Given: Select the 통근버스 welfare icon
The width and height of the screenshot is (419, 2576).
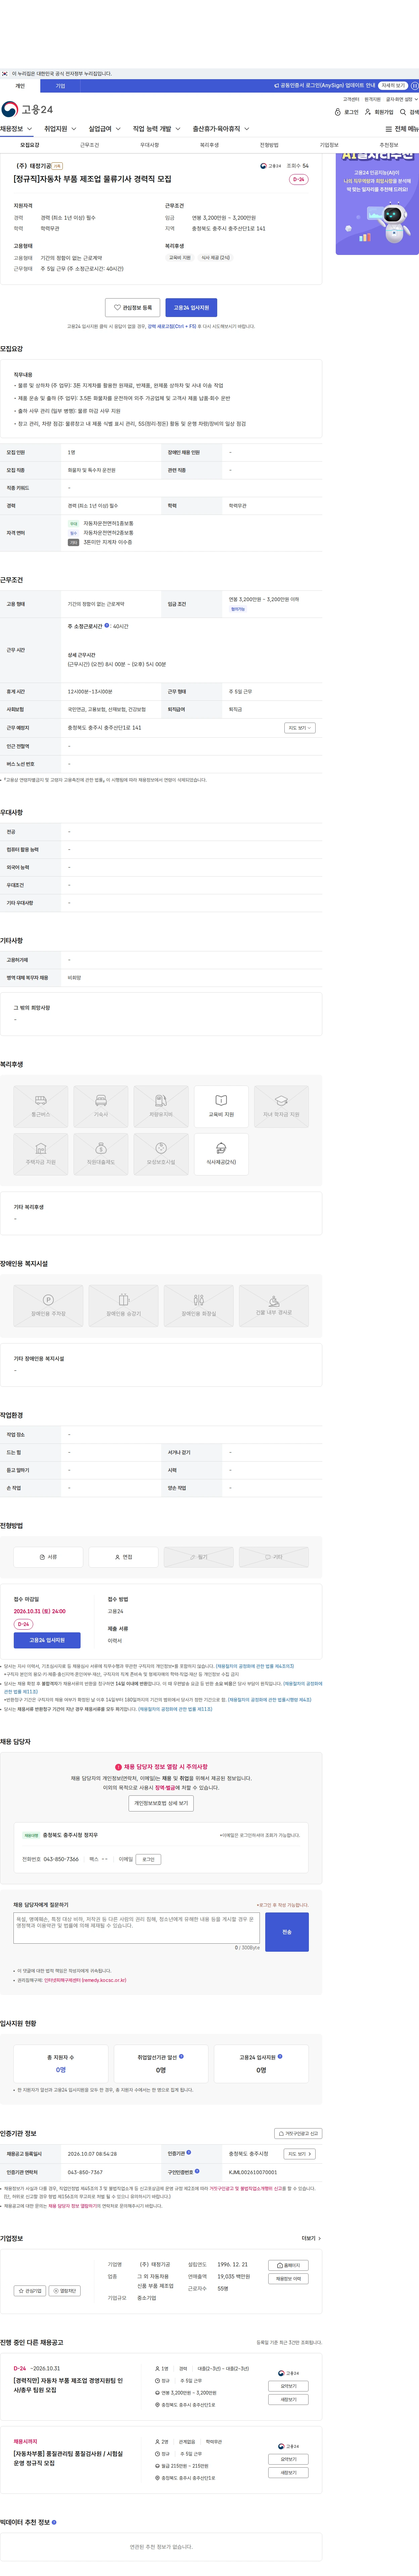Looking at the screenshot, I should coord(41,1106).
